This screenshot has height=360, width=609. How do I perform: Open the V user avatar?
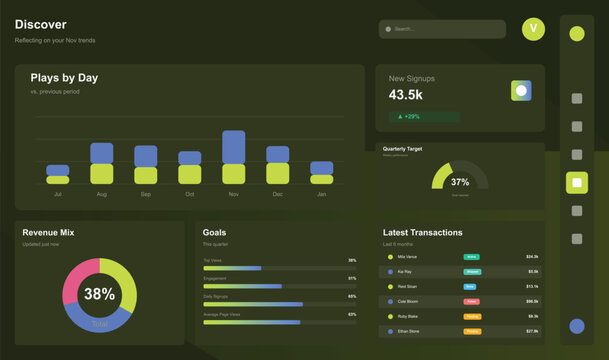tap(533, 29)
